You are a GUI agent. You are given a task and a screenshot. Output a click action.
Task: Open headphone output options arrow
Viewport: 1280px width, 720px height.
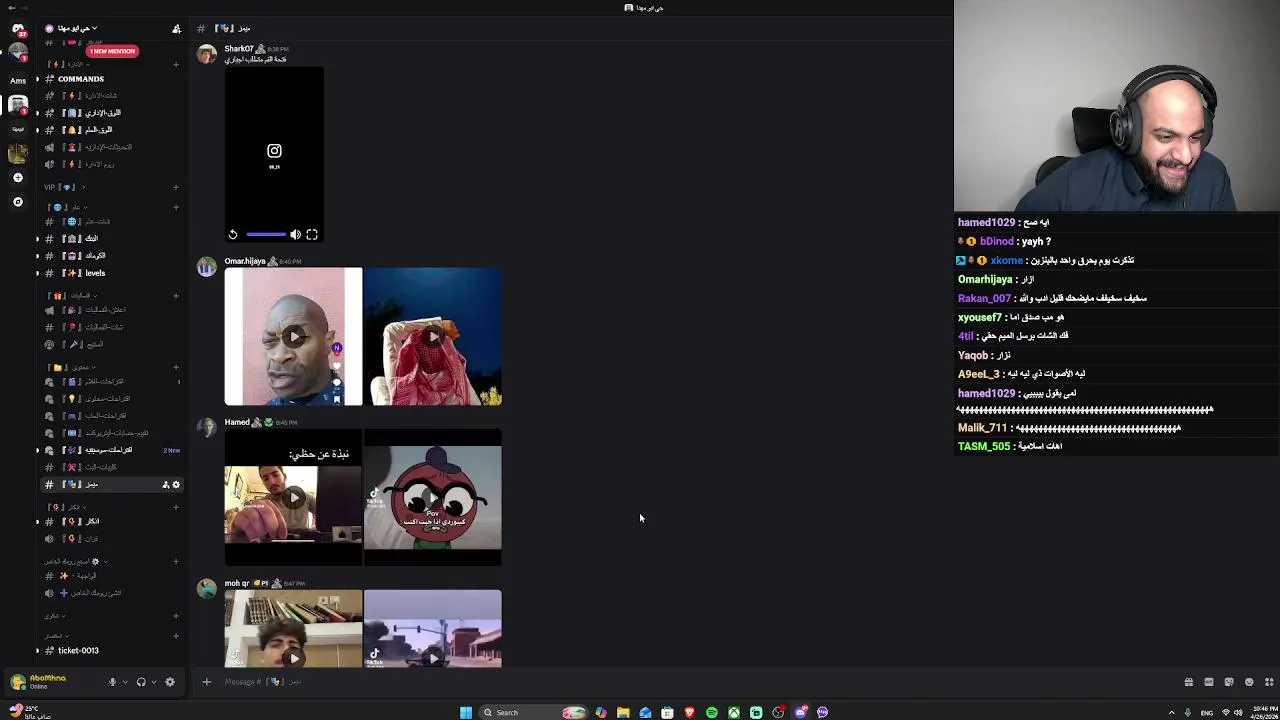click(153, 682)
